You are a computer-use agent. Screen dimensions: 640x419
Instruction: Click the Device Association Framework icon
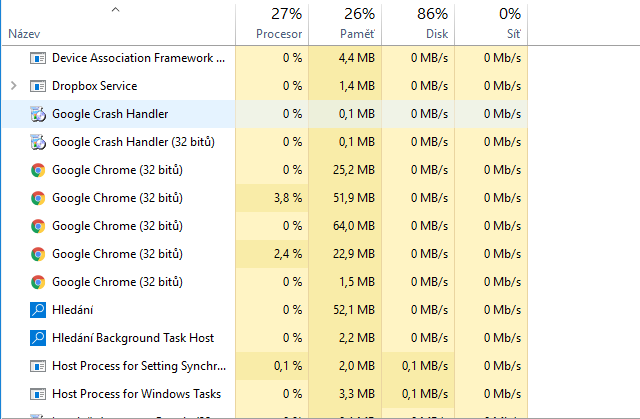click(38, 58)
